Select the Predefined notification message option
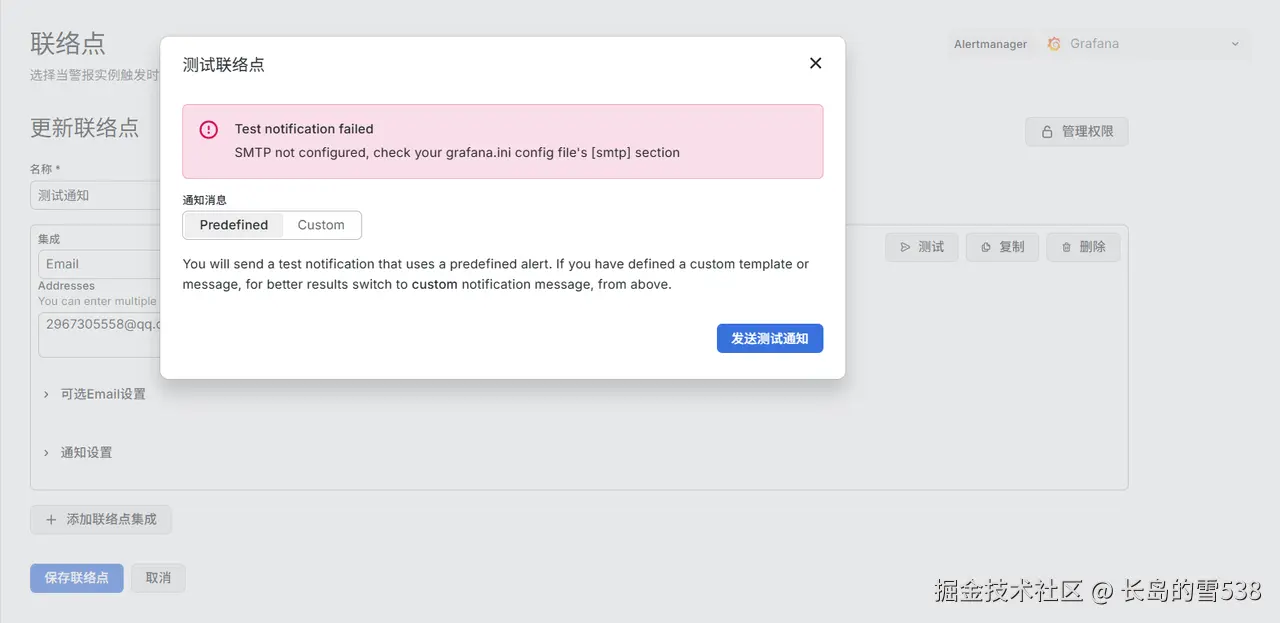1280x623 pixels. click(234, 225)
